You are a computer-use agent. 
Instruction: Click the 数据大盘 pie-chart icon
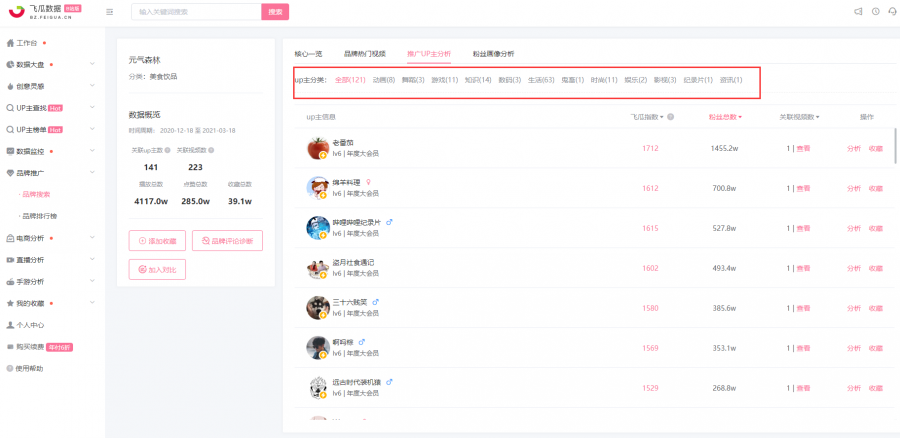pyautogui.click(x=10, y=64)
